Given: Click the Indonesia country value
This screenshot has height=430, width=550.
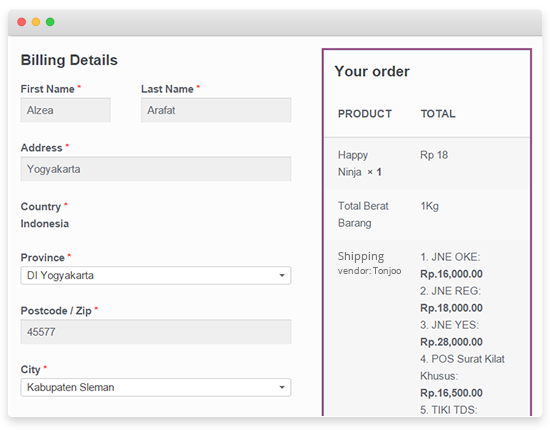Looking at the screenshot, I should coord(45,224).
